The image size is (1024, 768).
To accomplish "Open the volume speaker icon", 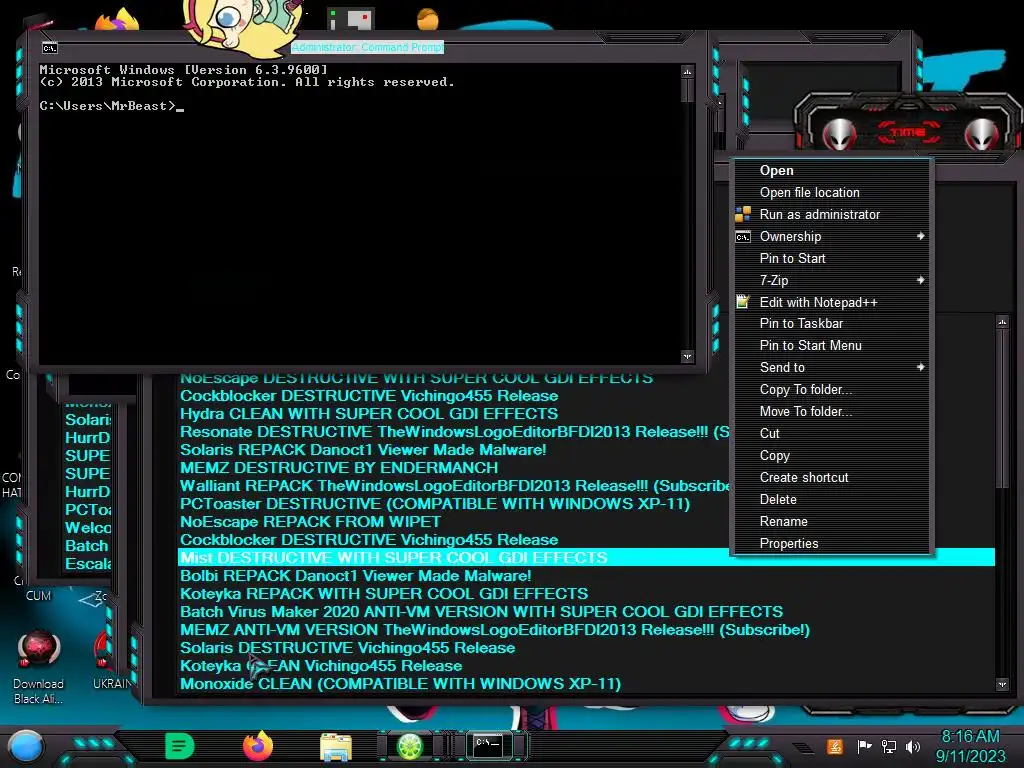I will tap(912, 746).
